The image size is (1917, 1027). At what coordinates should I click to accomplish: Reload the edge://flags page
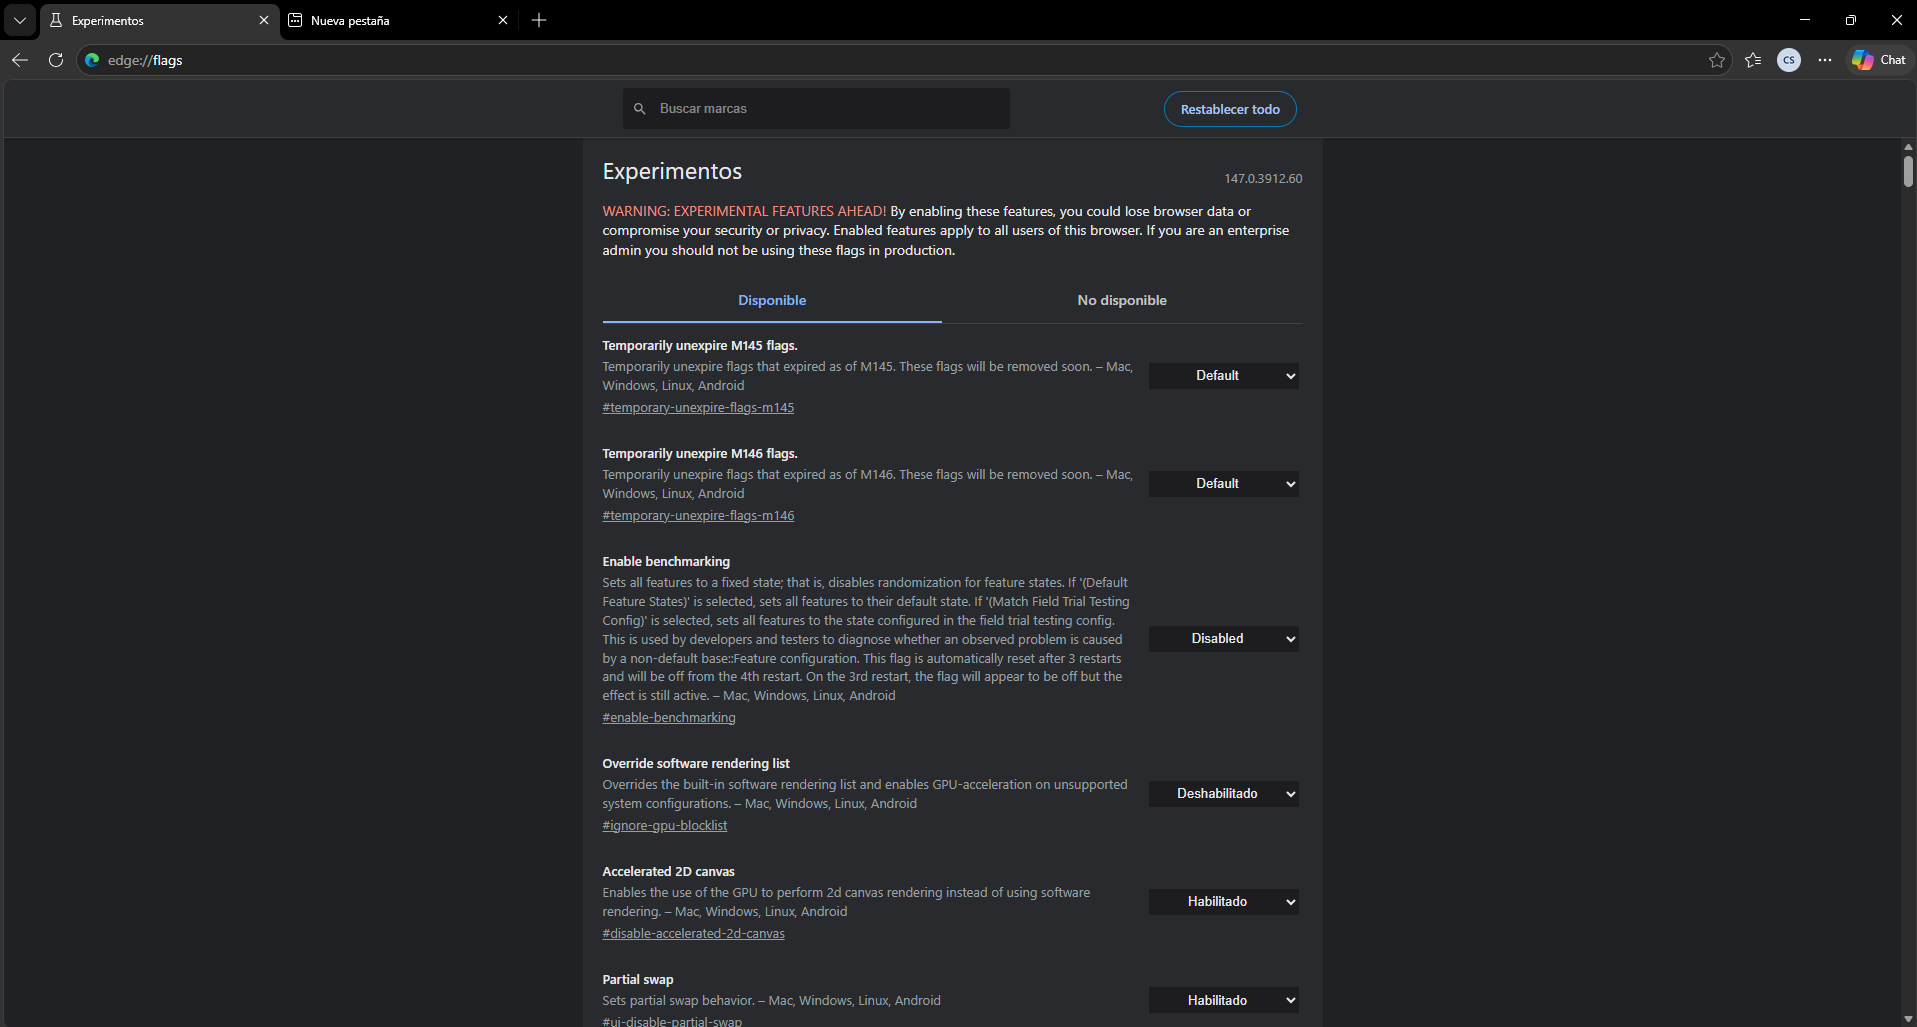pyautogui.click(x=56, y=60)
